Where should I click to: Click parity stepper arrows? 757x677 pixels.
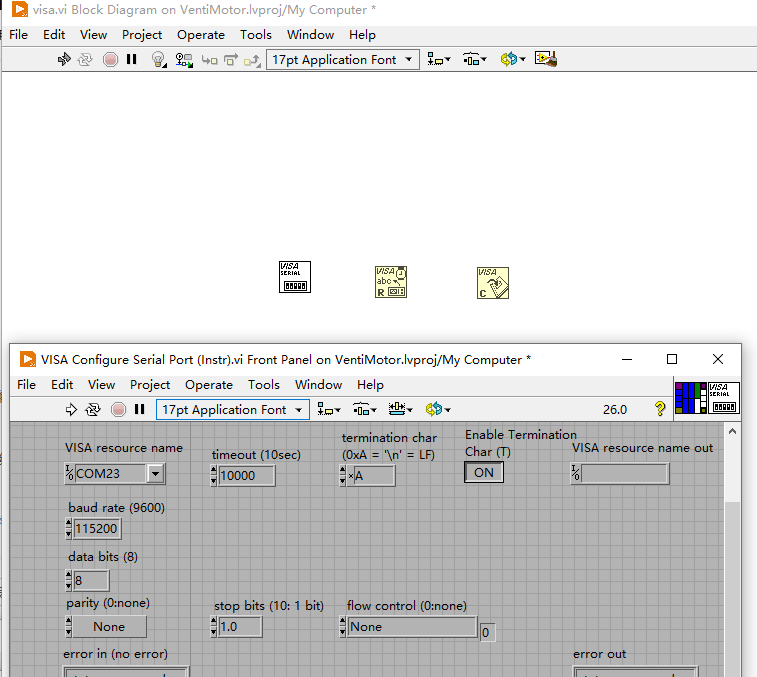point(69,627)
